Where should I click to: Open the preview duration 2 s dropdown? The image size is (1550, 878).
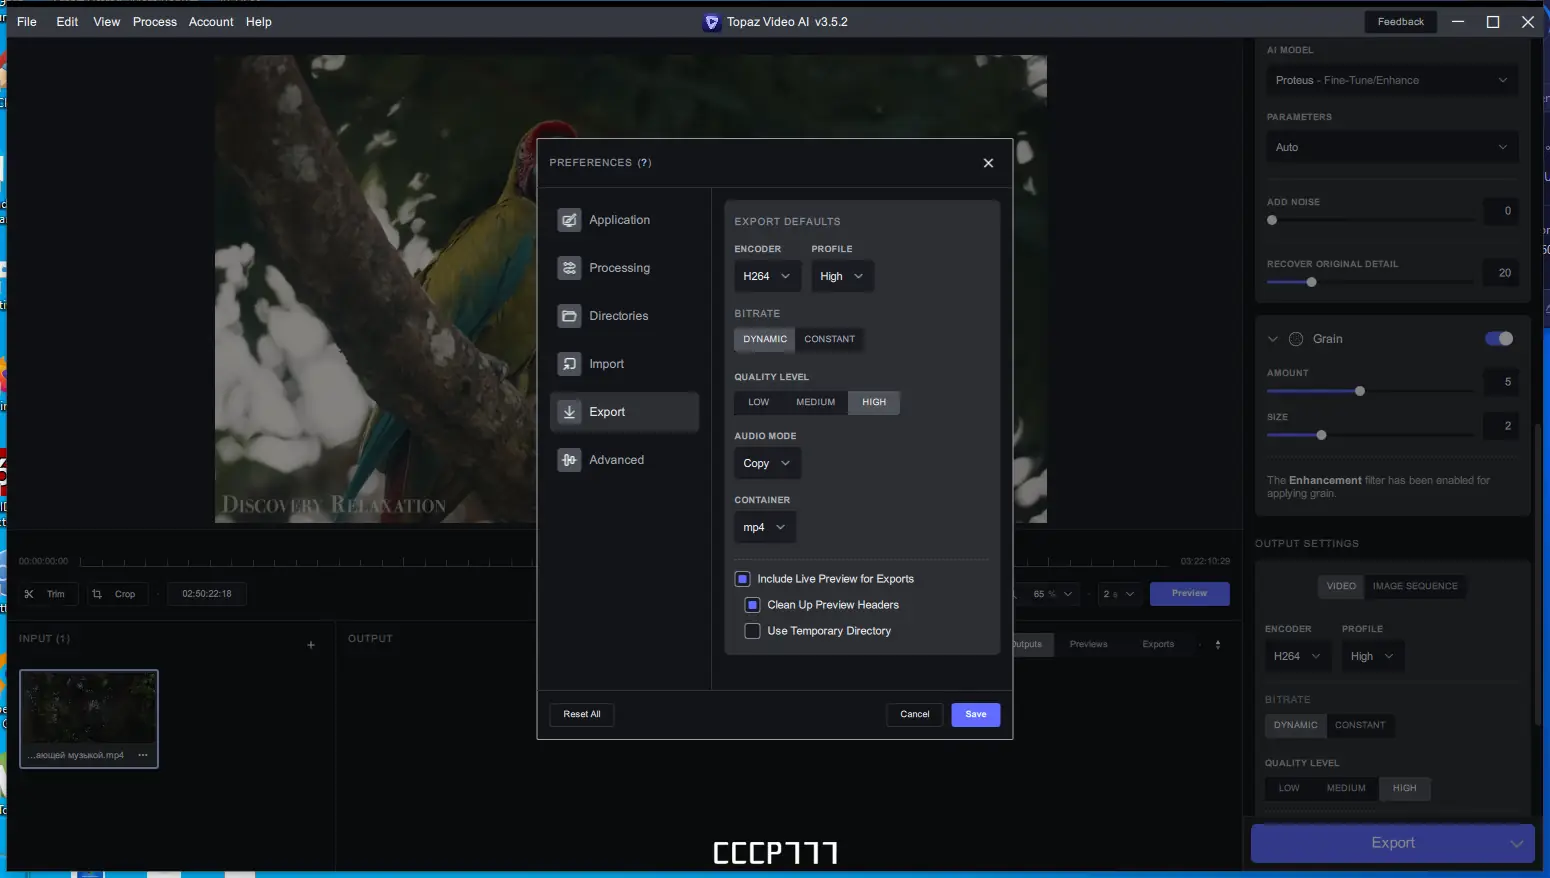pyautogui.click(x=1119, y=594)
